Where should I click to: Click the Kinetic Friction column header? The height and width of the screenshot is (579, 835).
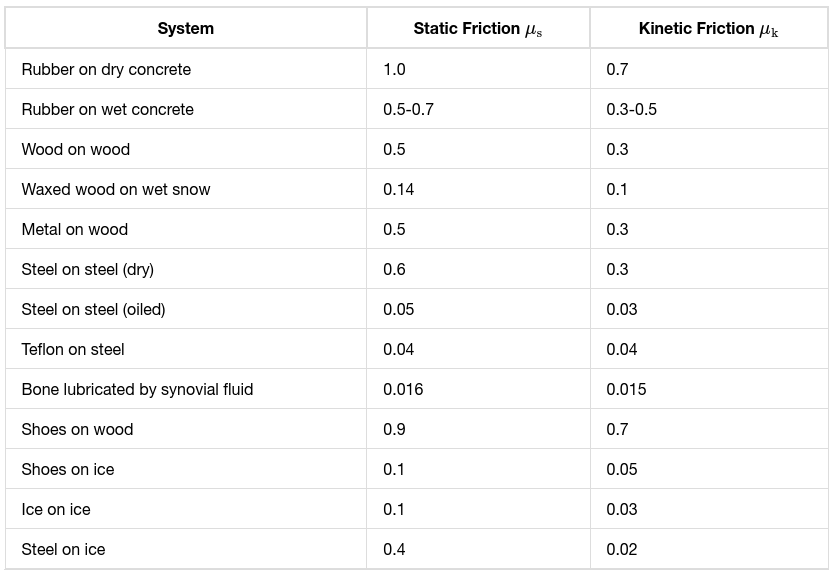707,28
